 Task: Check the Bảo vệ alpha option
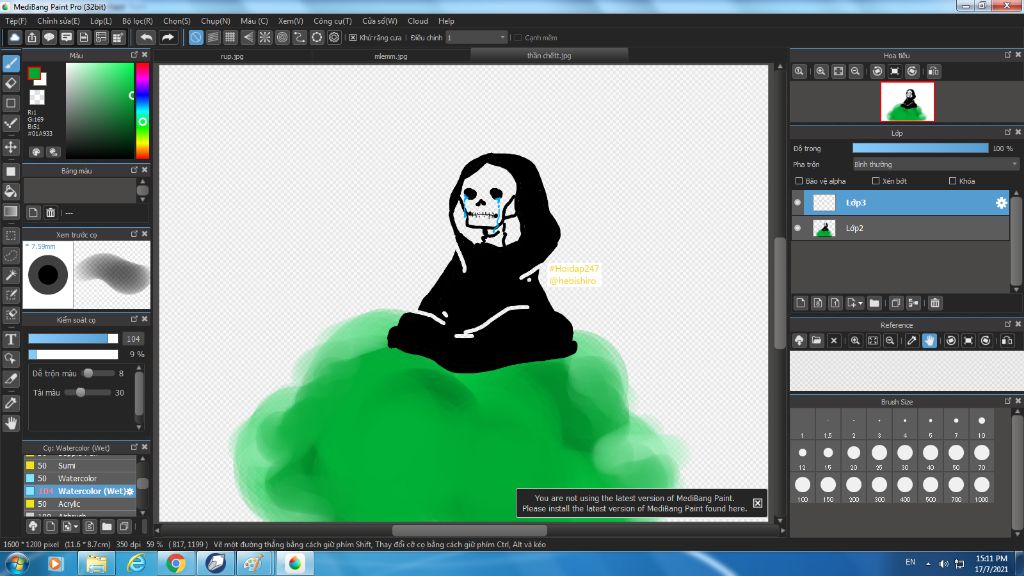point(799,181)
